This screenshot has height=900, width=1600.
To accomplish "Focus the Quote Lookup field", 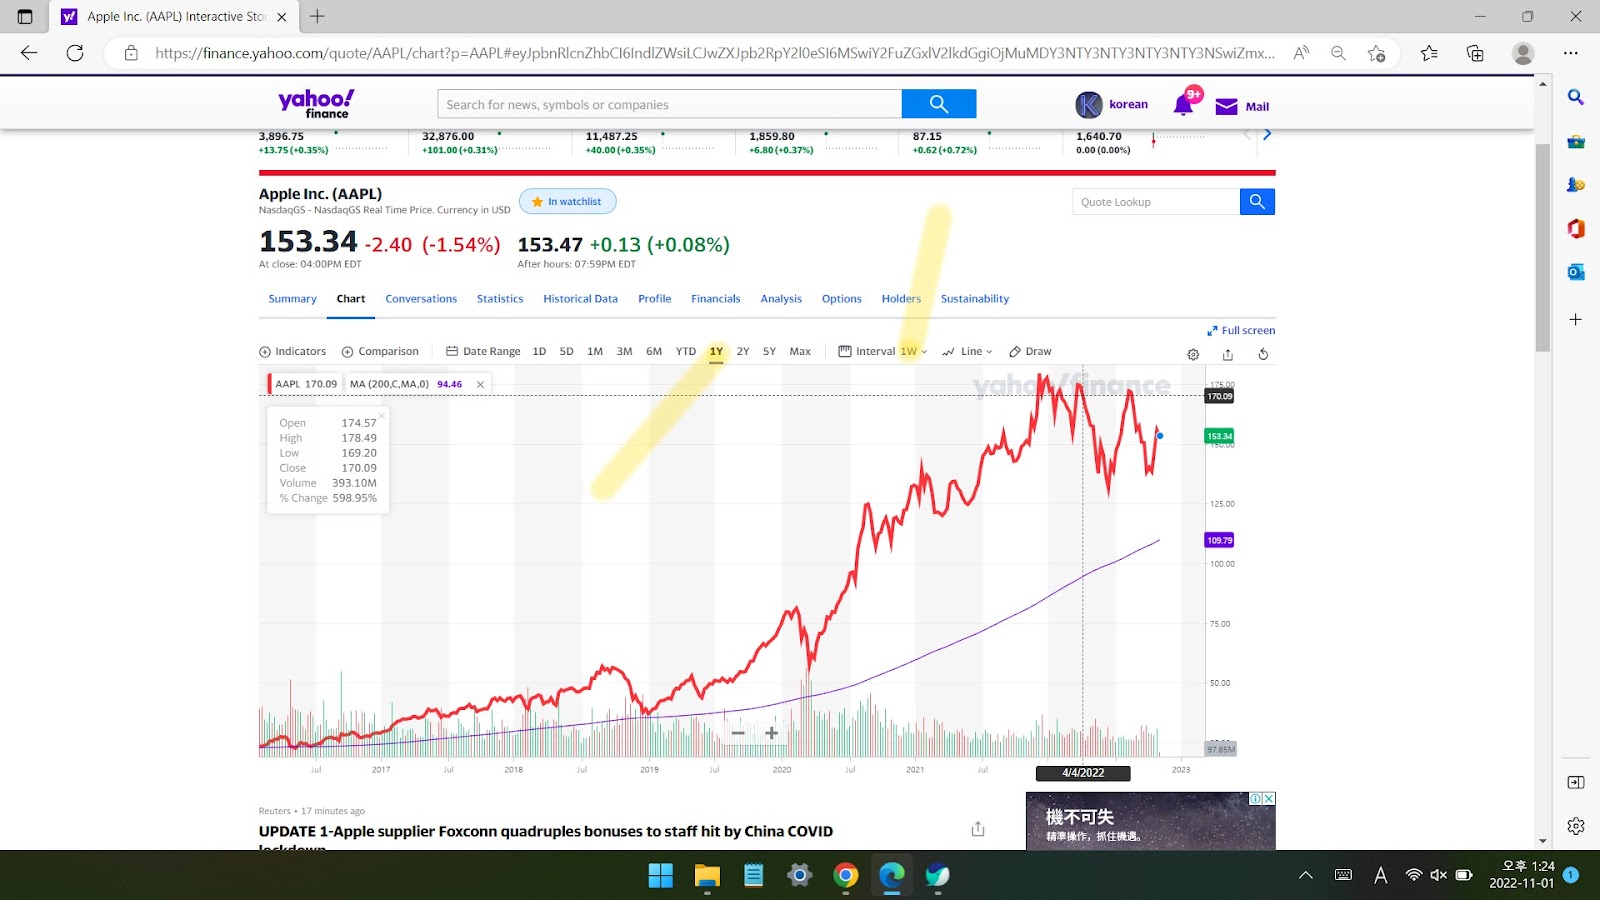I will tap(1156, 202).
